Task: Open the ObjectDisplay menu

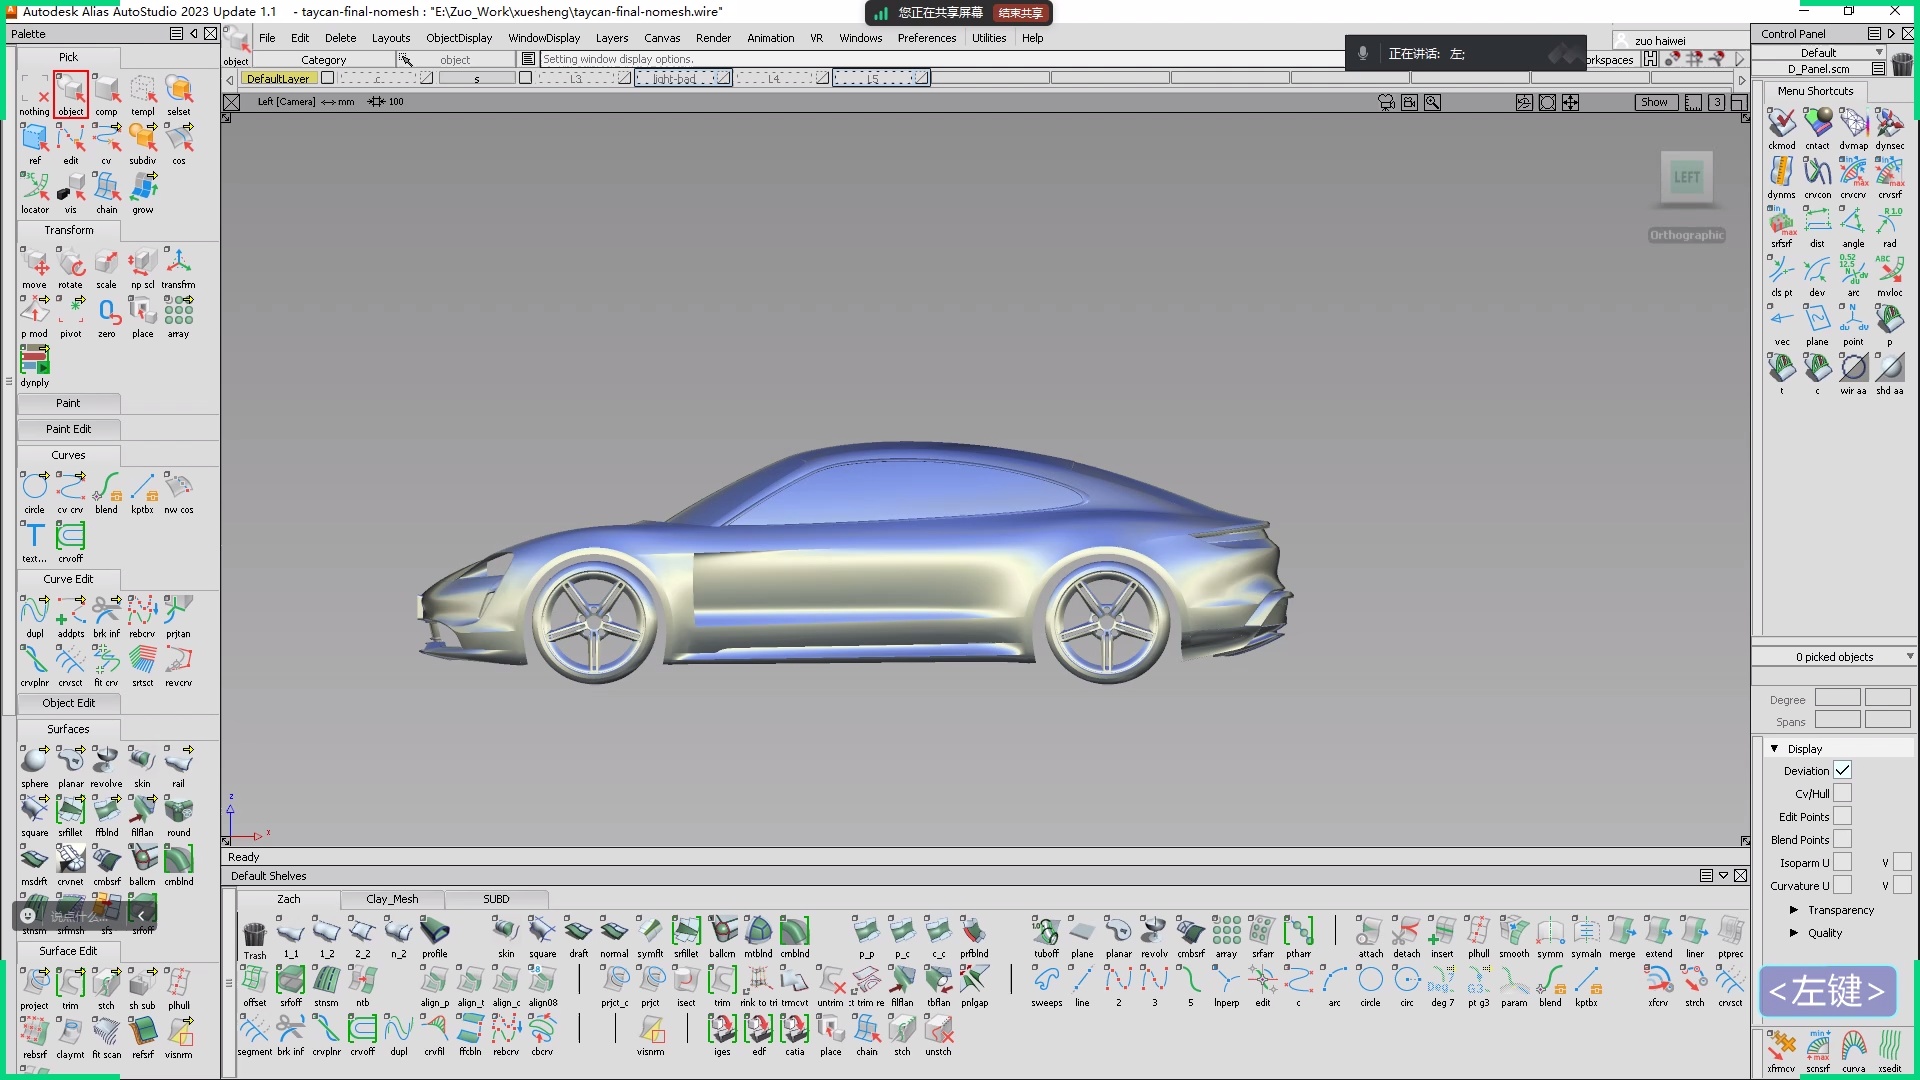Action: pyautogui.click(x=459, y=38)
